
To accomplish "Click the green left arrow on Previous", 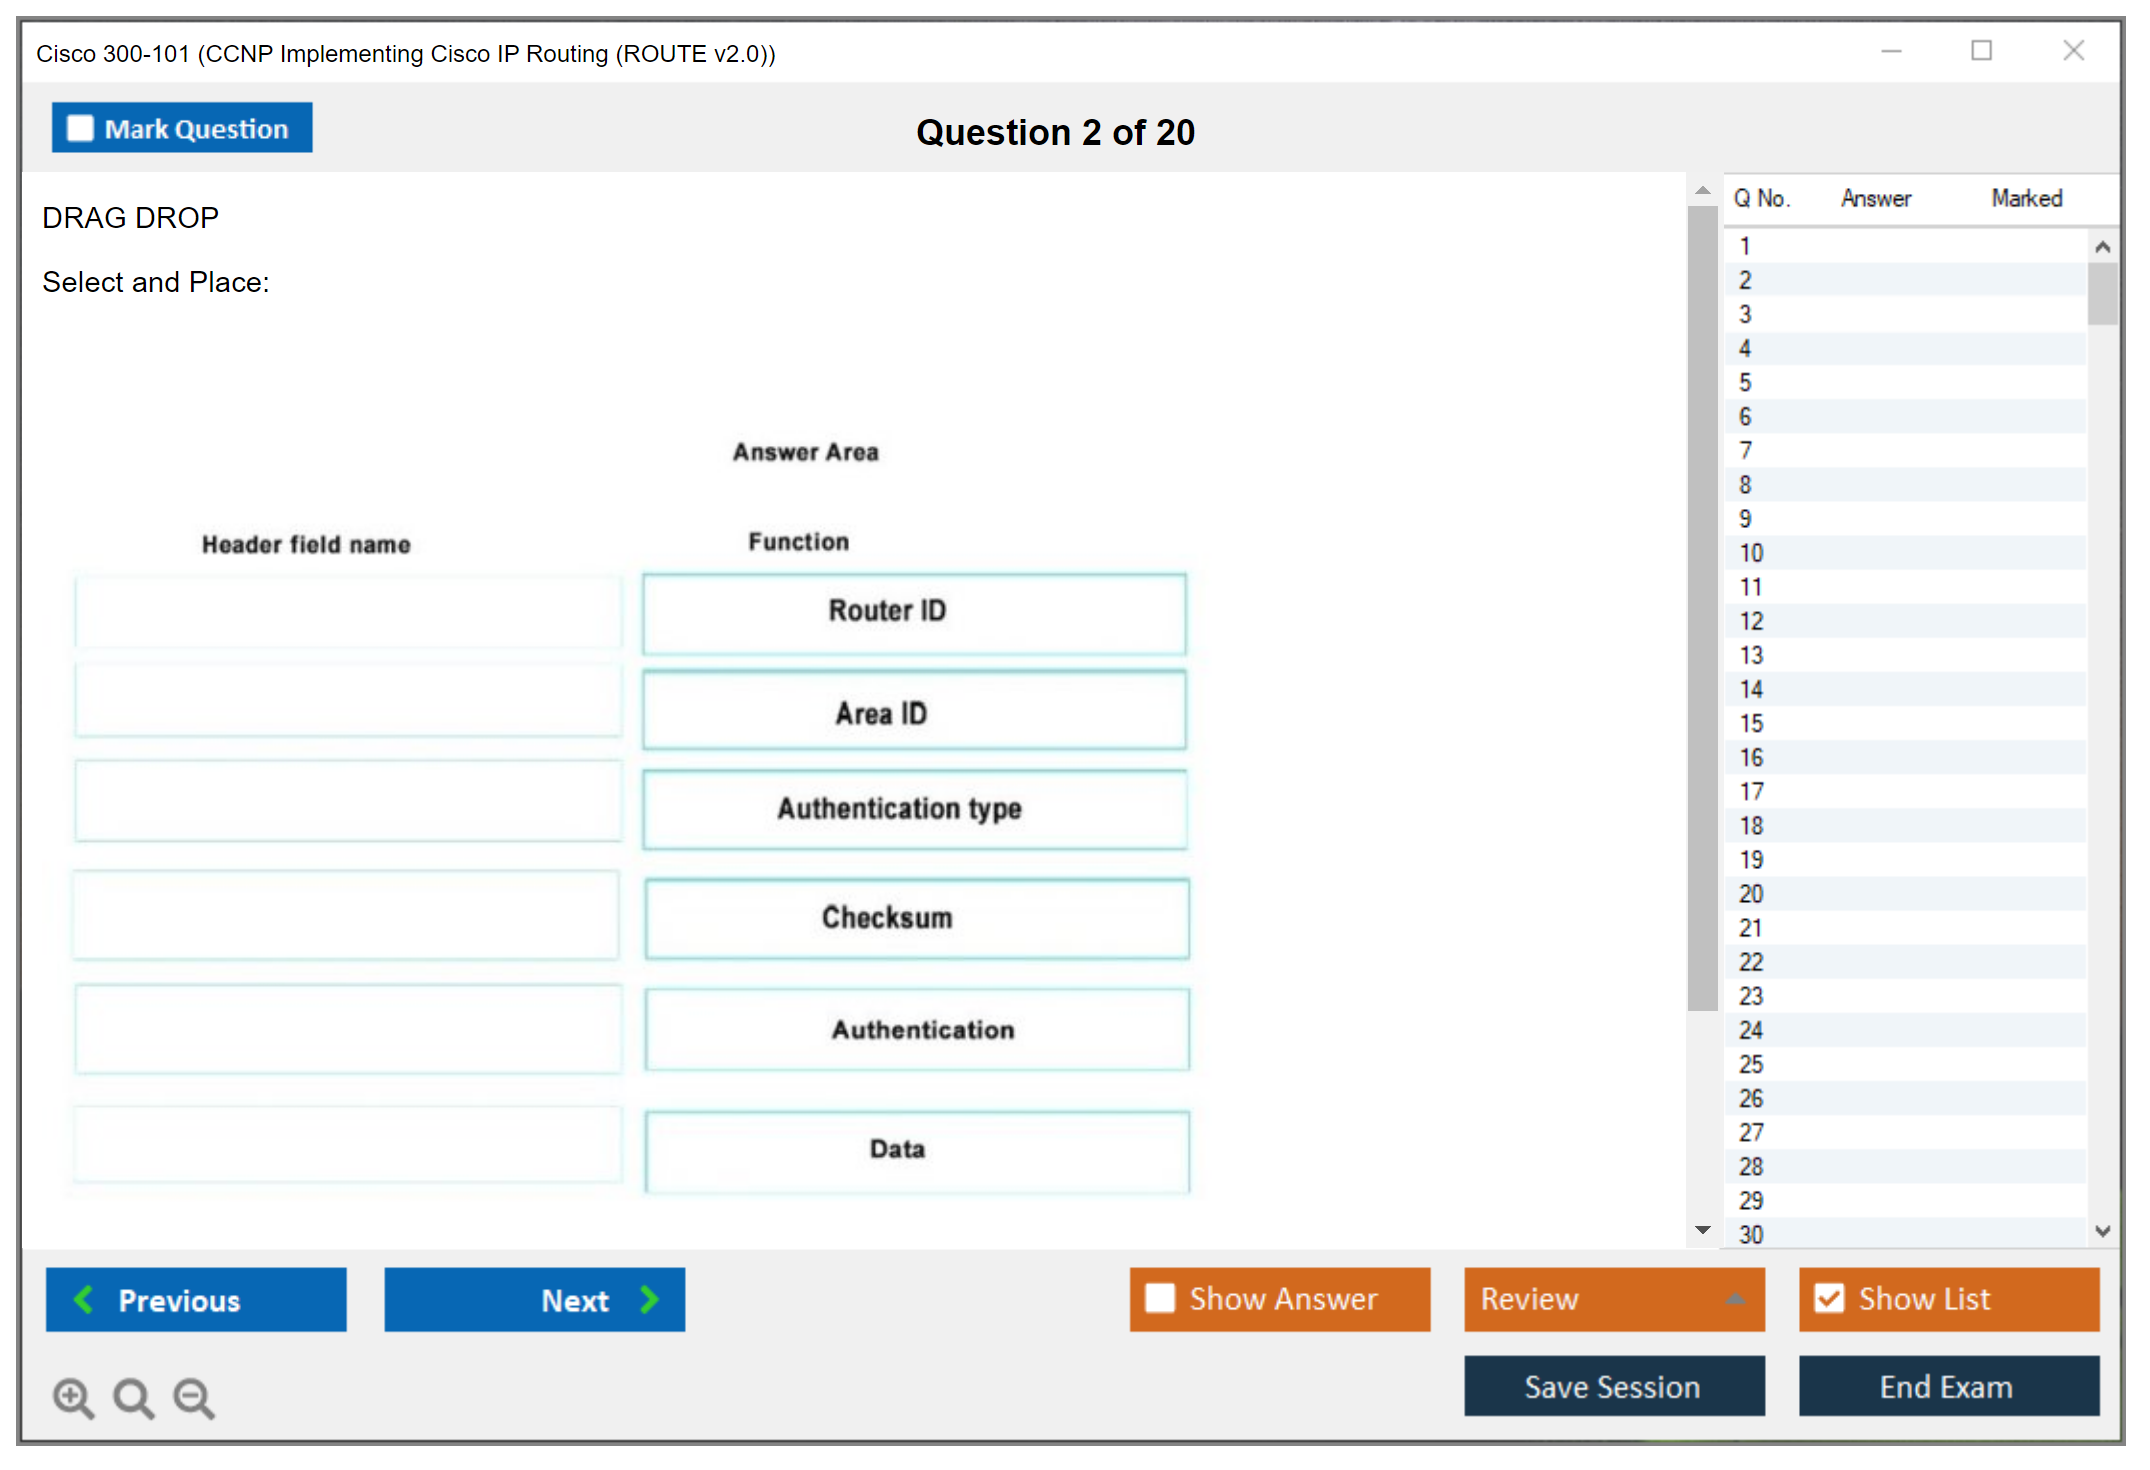I will (84, 1299).
